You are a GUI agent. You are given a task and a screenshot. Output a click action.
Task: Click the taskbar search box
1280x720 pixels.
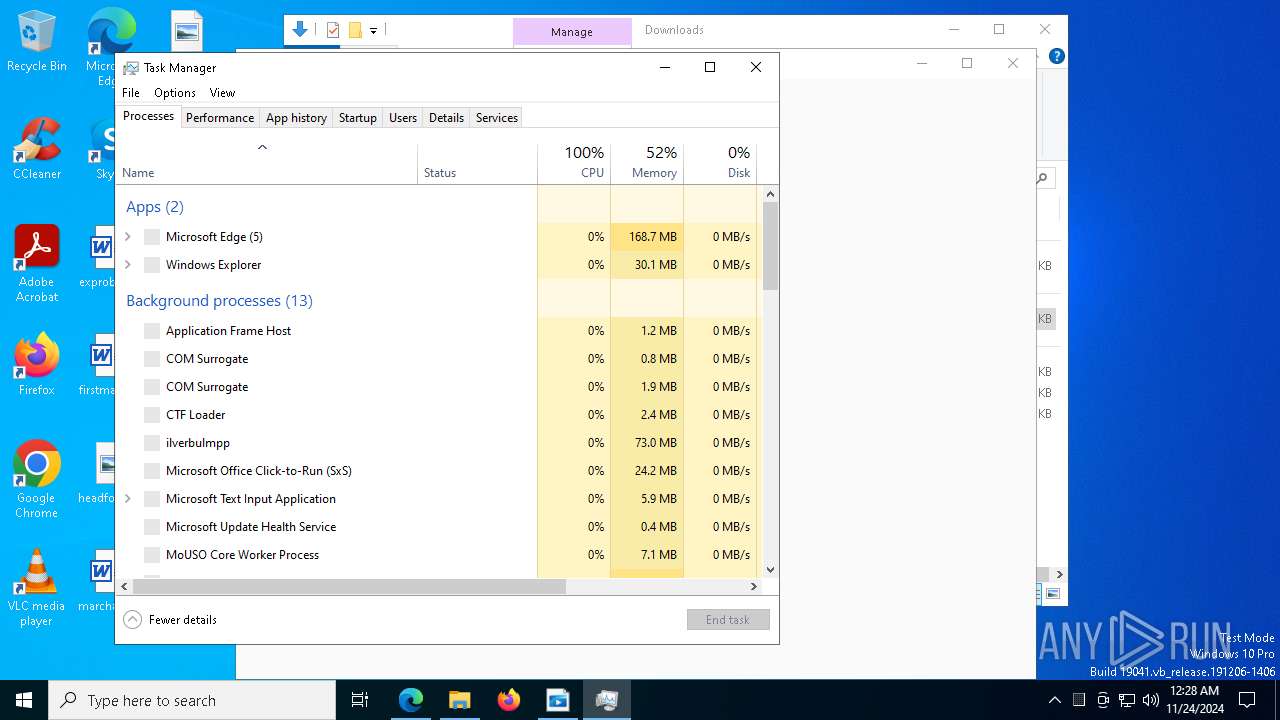pos(192,700)
